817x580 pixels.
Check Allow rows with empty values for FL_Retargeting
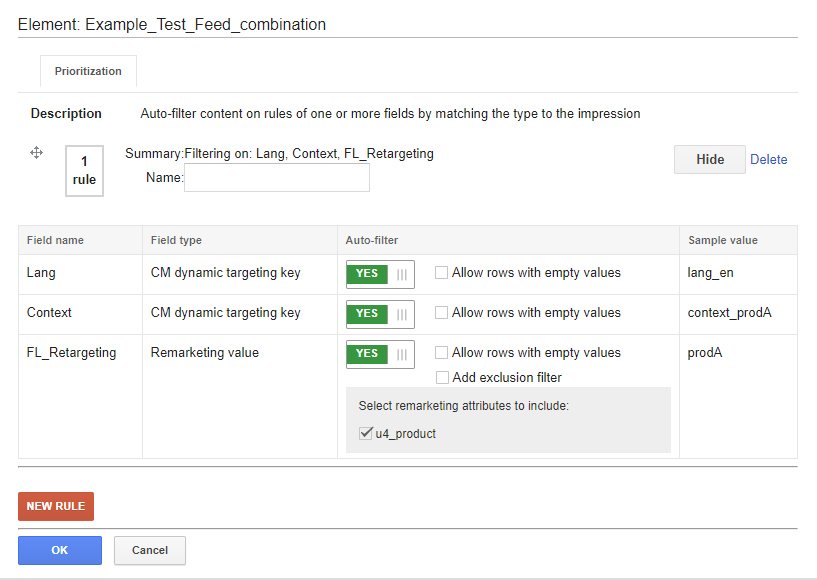point(441,353)
